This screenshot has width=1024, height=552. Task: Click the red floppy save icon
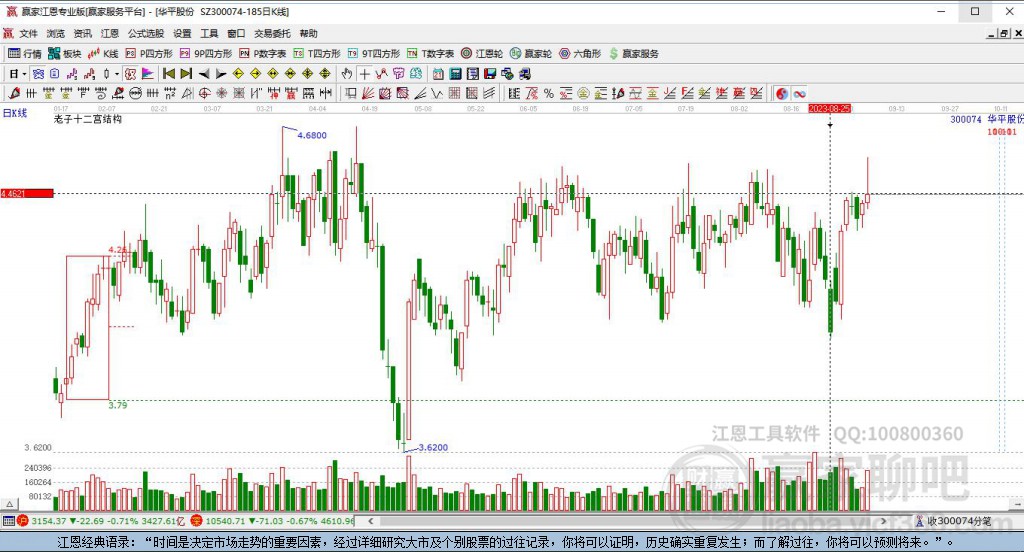coord(490,74)
